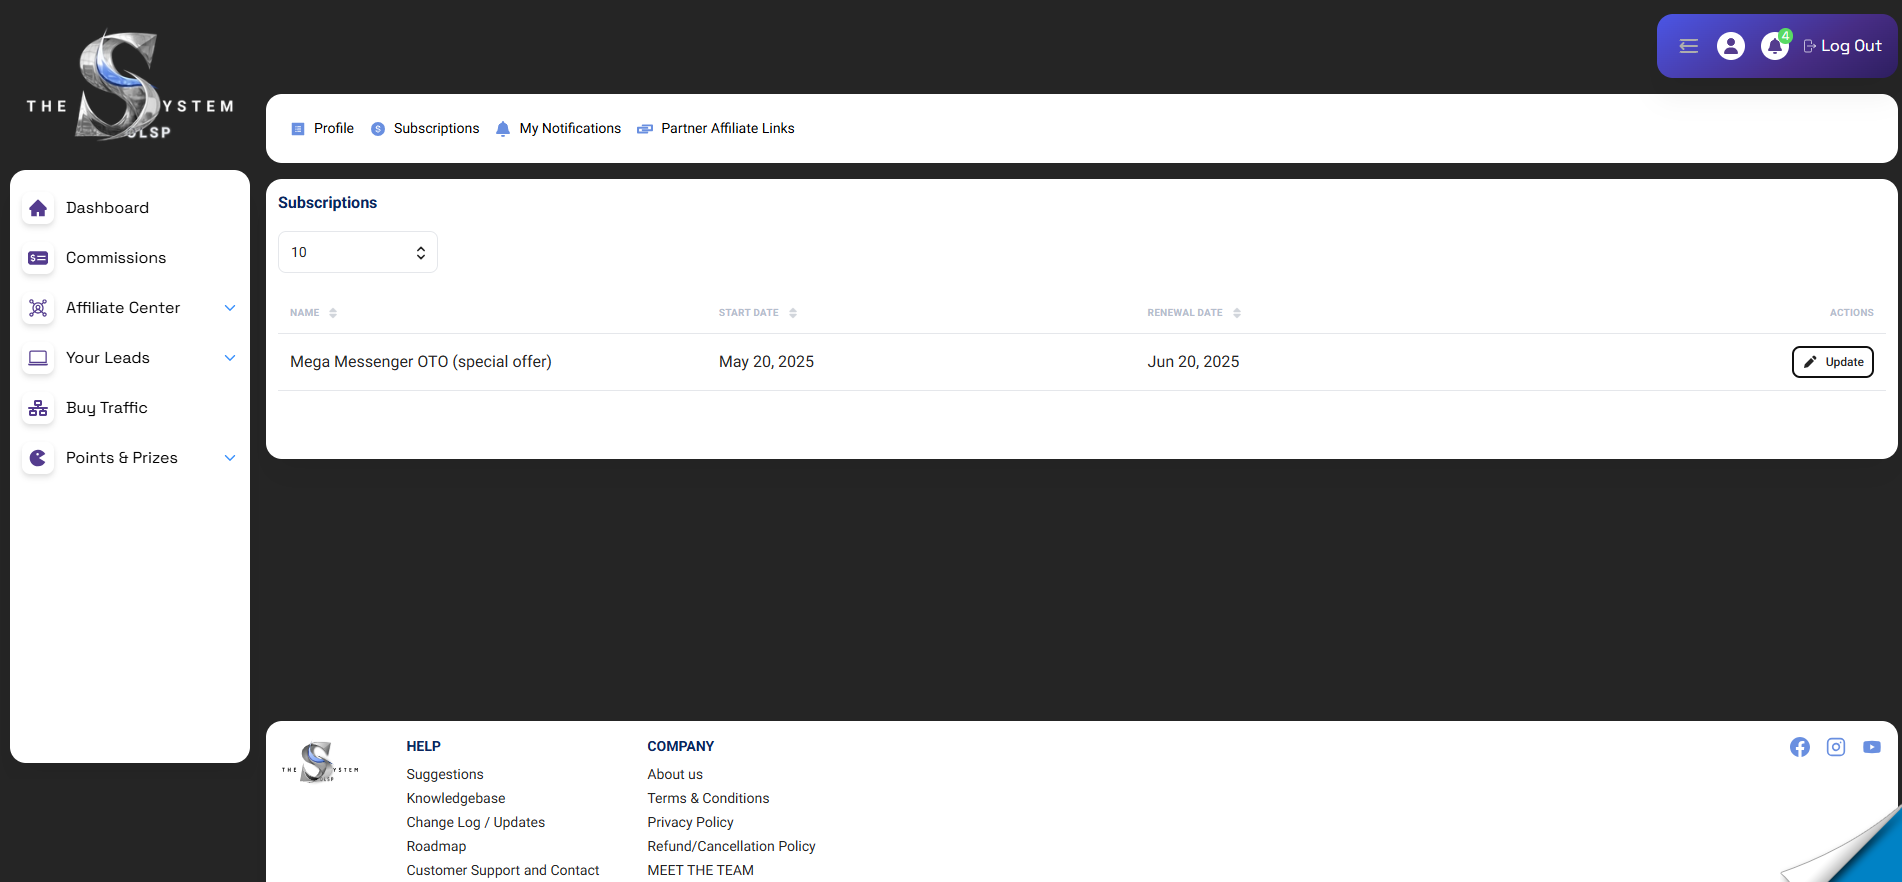Image resolution: width=1902 pixels, height=882 pixels.
Task: Visit the Instagram icon in footer
Action: point(1835,747)
